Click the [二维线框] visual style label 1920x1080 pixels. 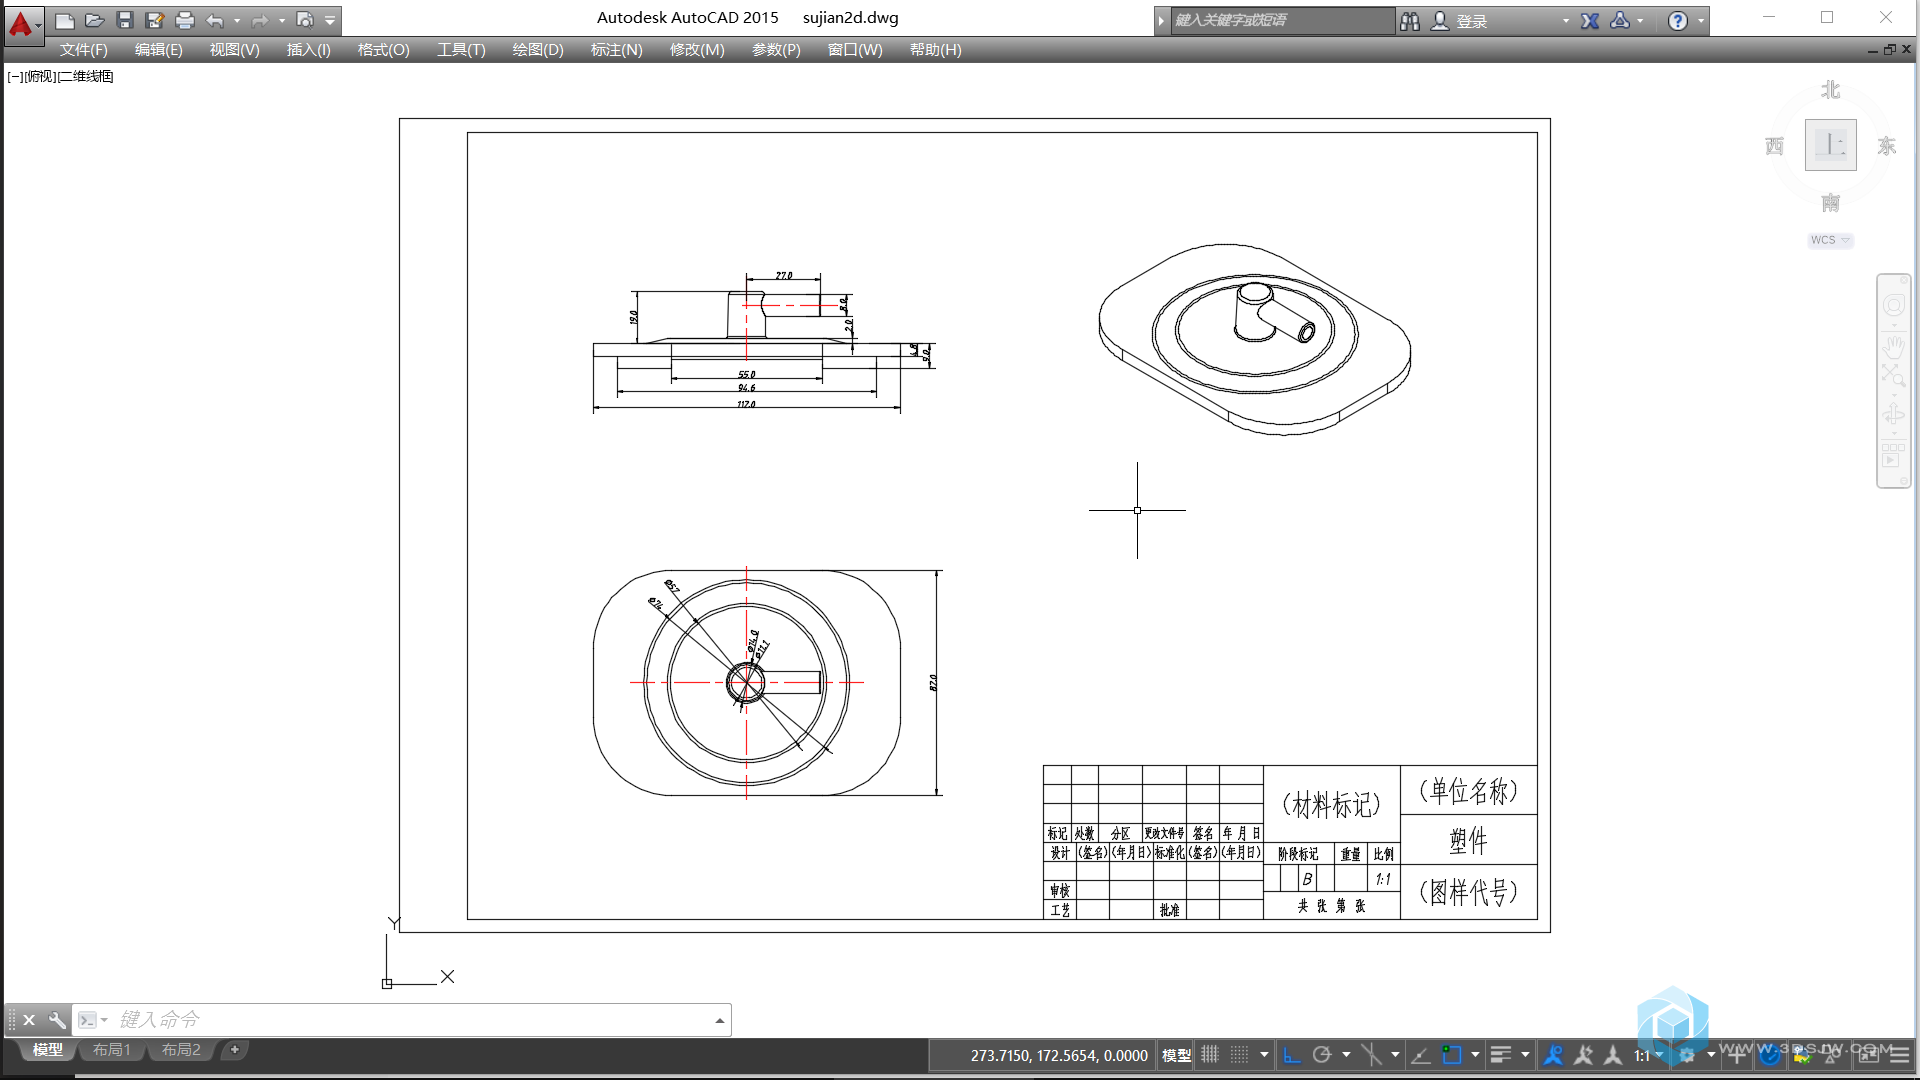click(86, 77)
